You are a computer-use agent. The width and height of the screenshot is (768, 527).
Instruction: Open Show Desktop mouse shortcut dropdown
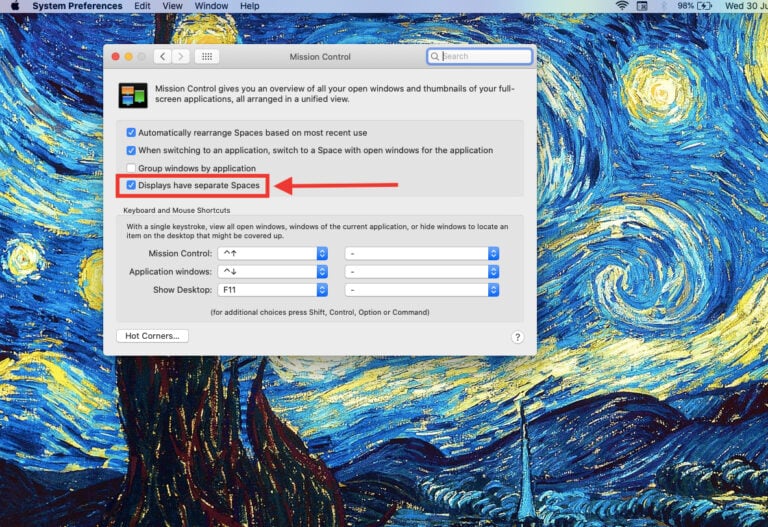click(422, 290)
